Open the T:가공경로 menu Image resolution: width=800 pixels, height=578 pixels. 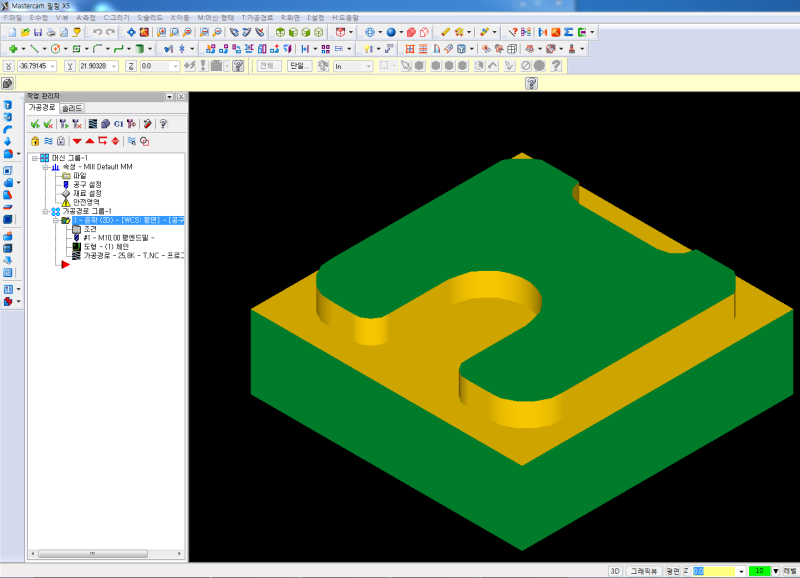click(258, 18)
